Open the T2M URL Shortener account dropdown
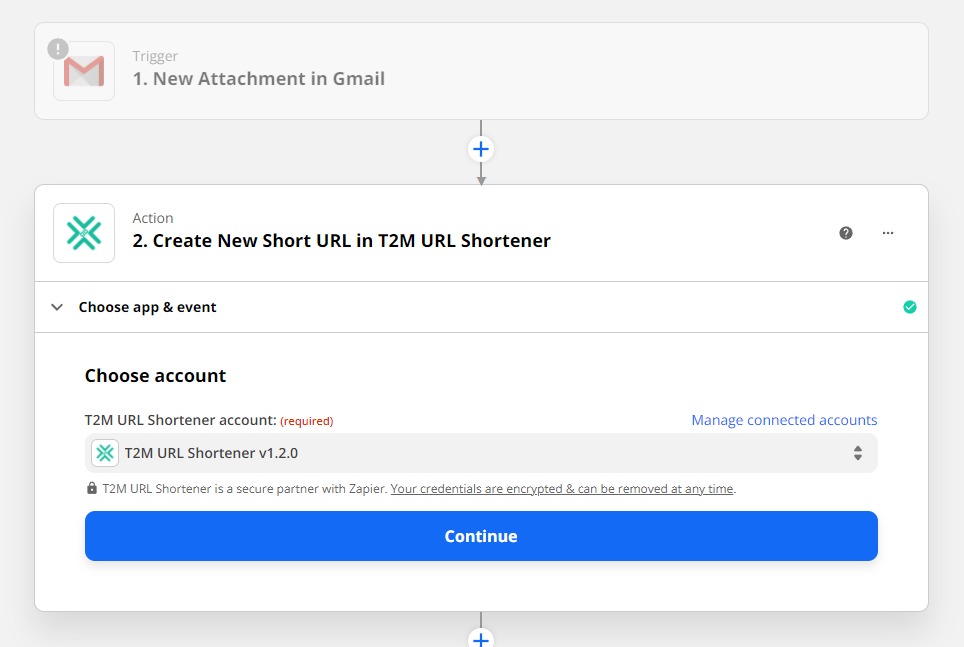 pos(481,453)
